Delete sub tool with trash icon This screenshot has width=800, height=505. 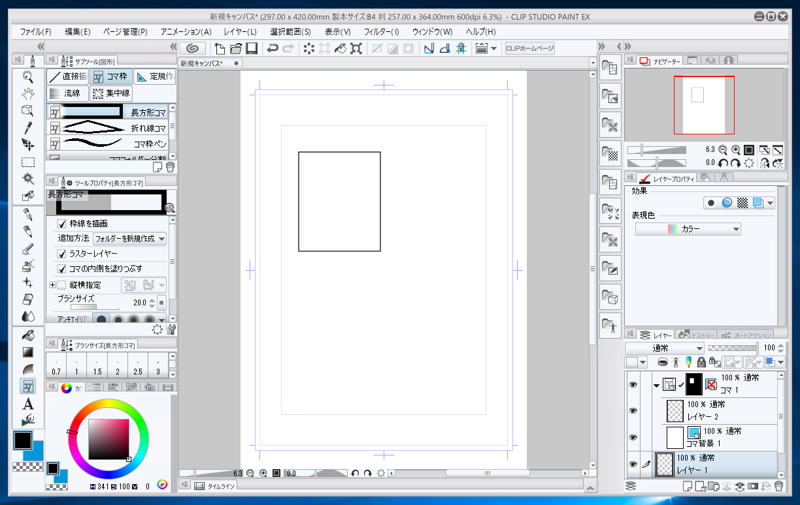click(170, 167)
